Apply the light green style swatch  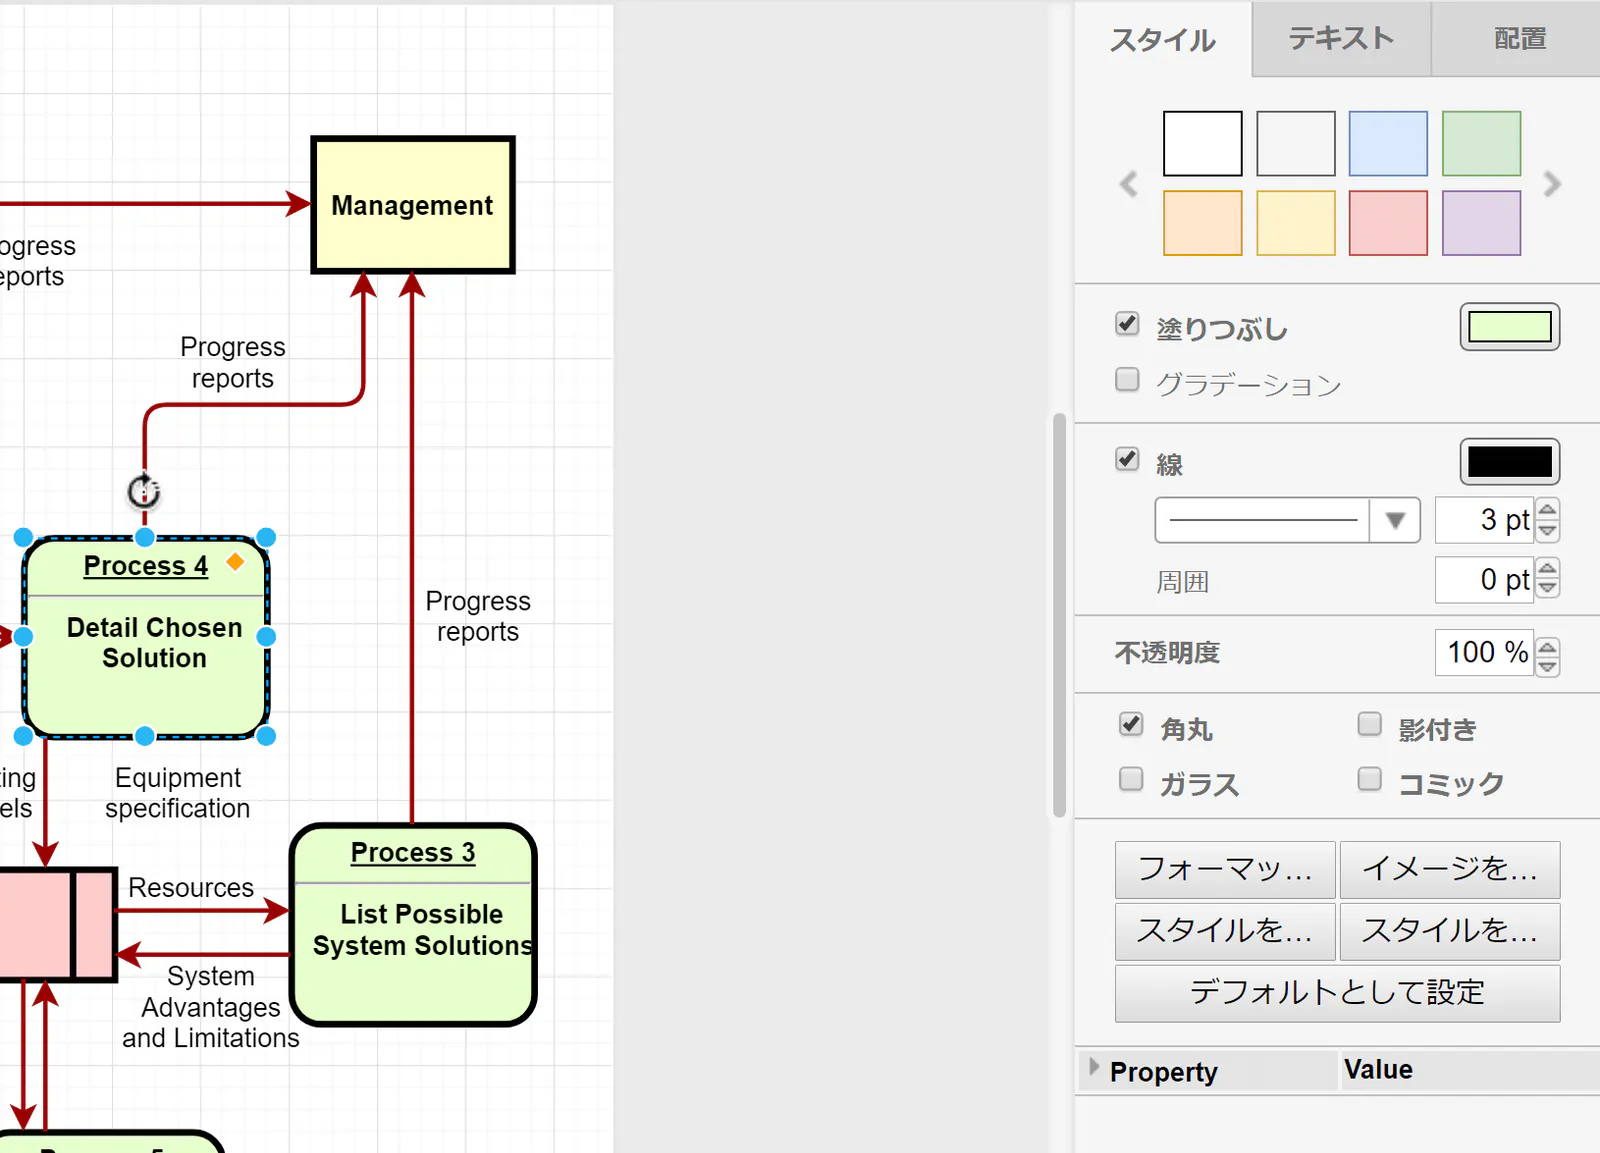coord(1481,144)
